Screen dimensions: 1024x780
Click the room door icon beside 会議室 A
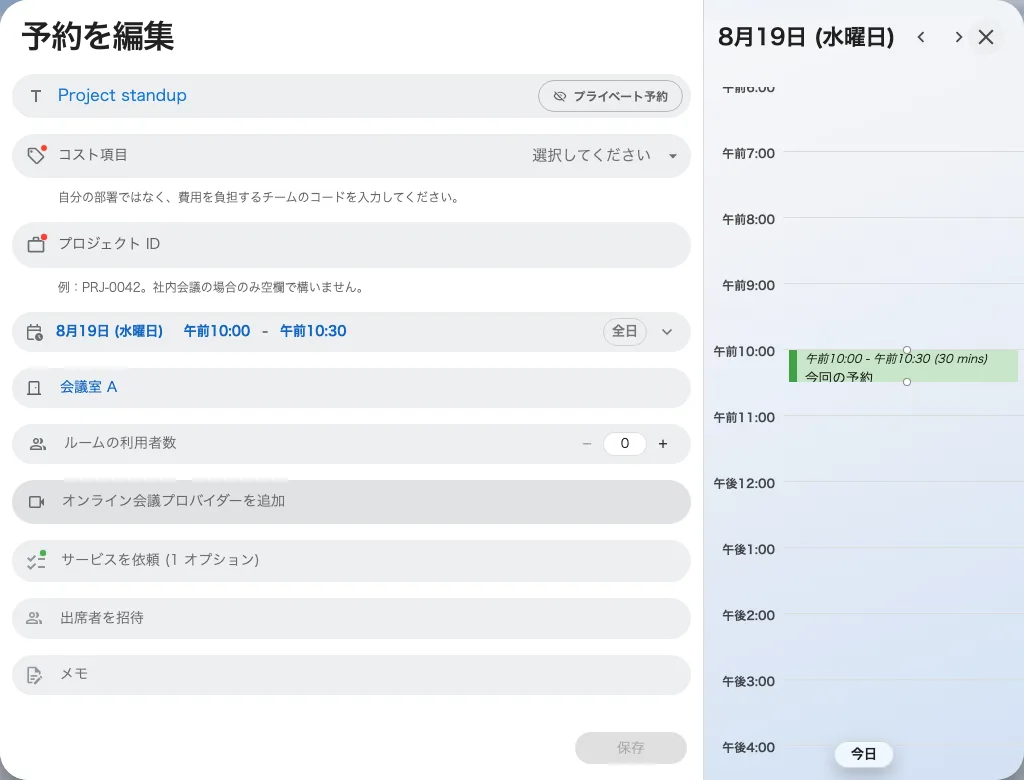[34, 388]
